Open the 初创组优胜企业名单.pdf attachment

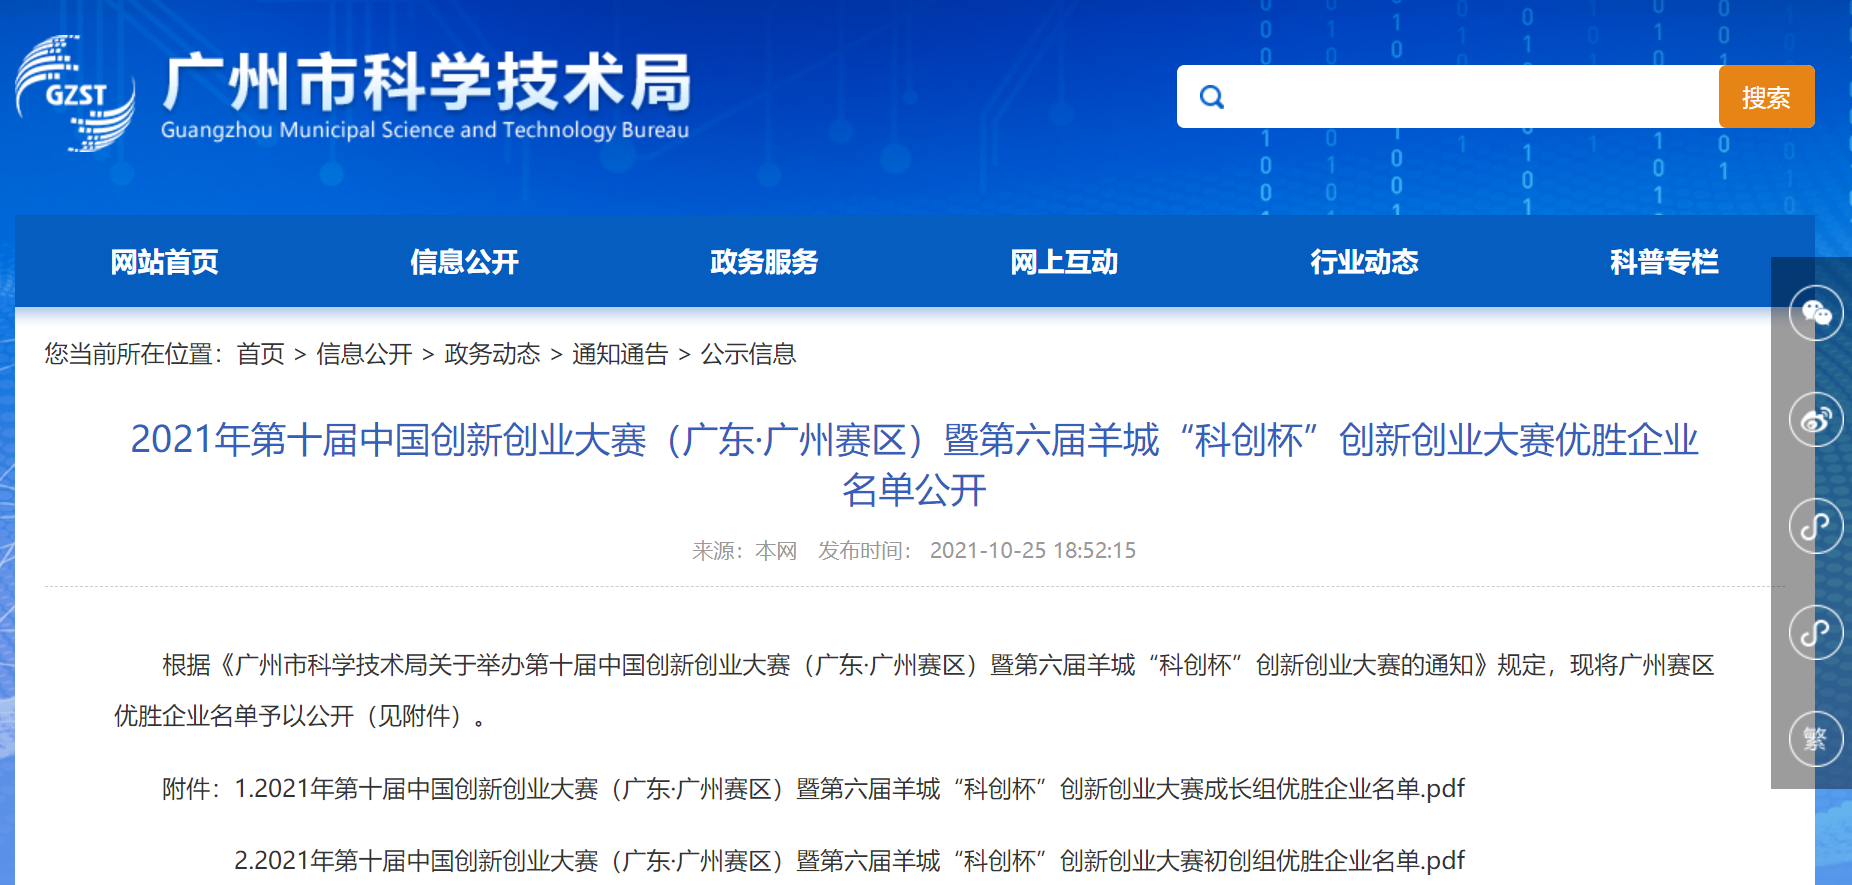click(849, 861)
